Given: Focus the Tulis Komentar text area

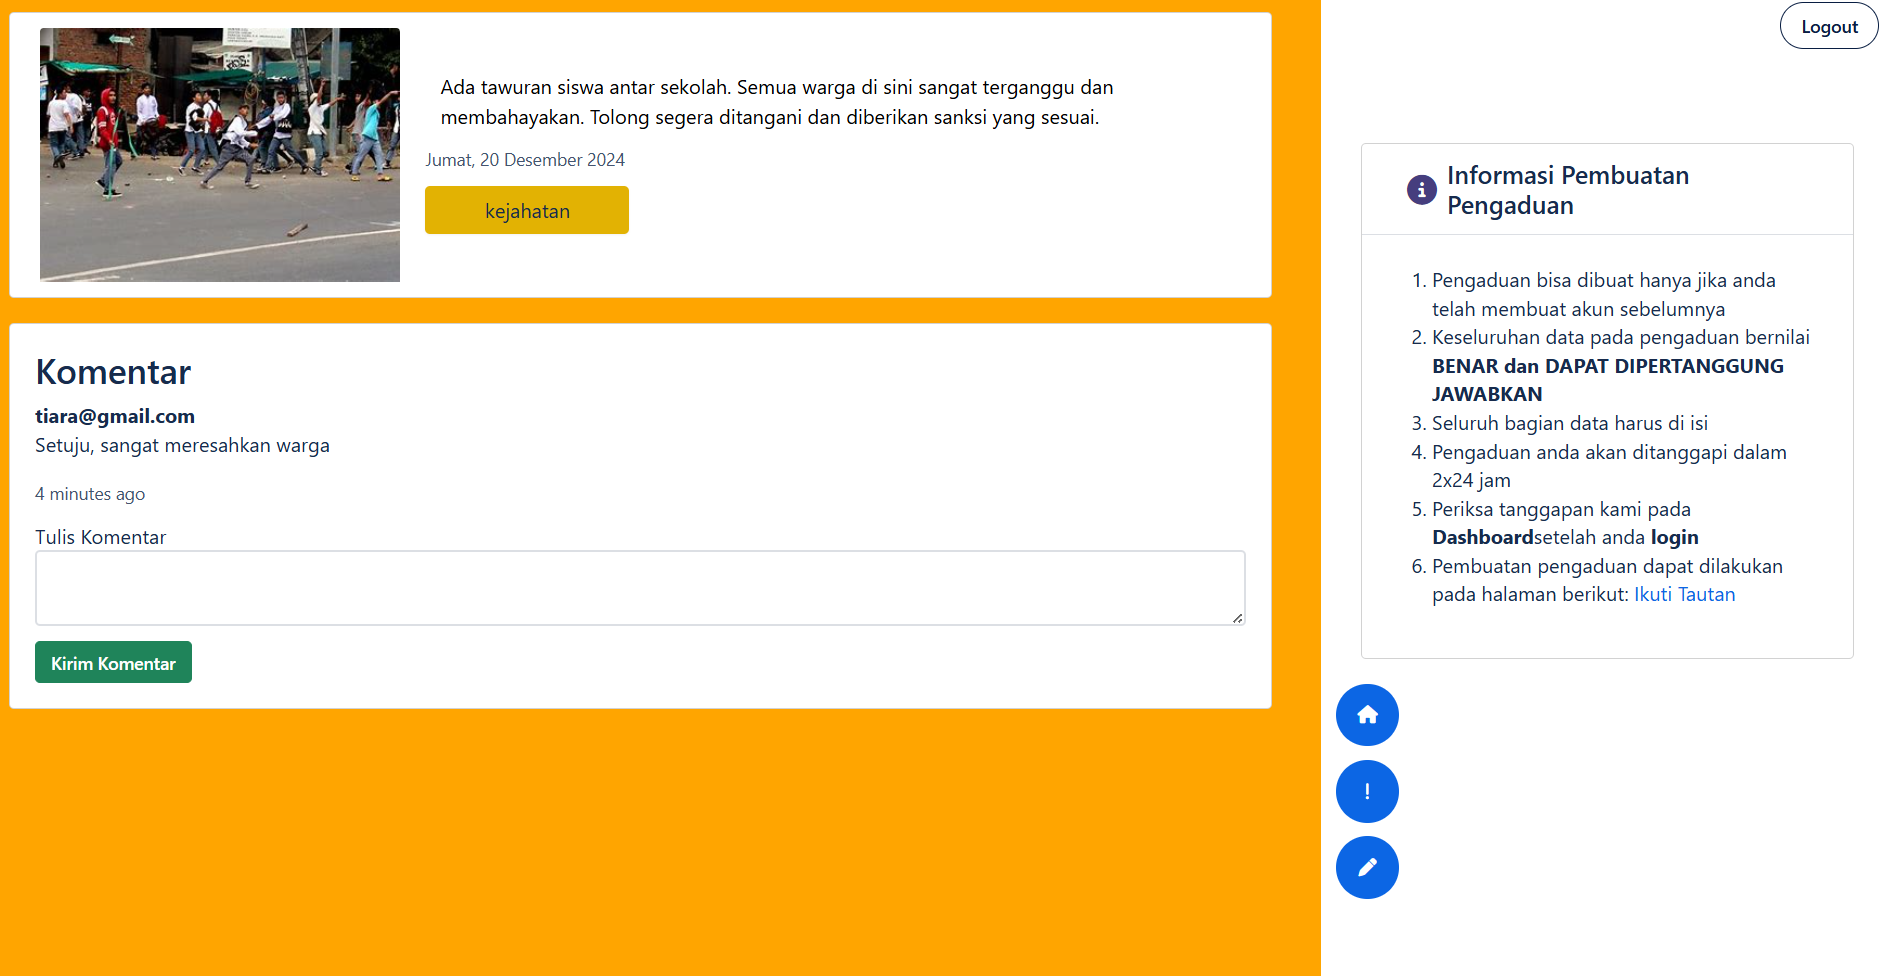Looking at the screenshot, I should pyautogui.click(x=640, y=588).
